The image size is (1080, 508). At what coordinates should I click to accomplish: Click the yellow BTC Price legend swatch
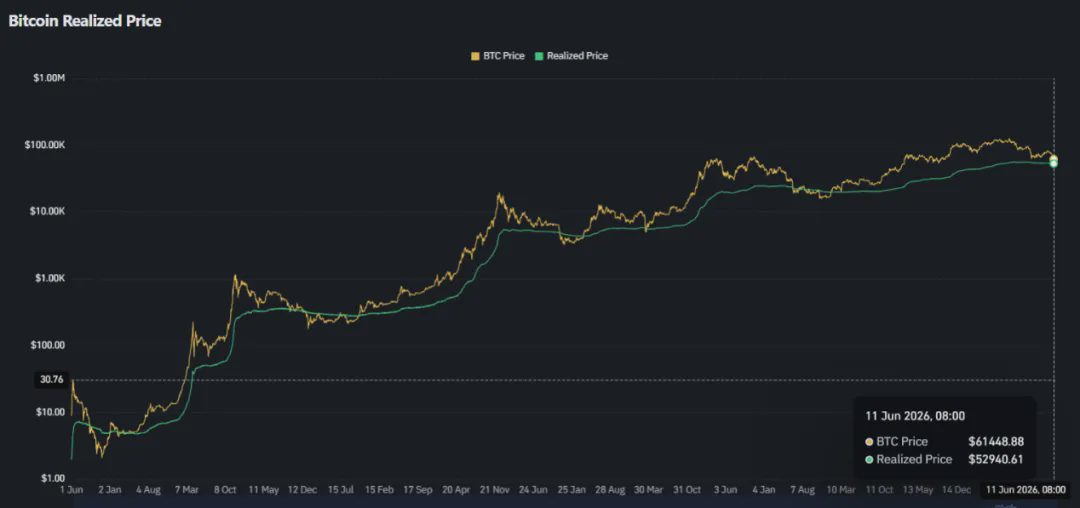pos(475,56)
